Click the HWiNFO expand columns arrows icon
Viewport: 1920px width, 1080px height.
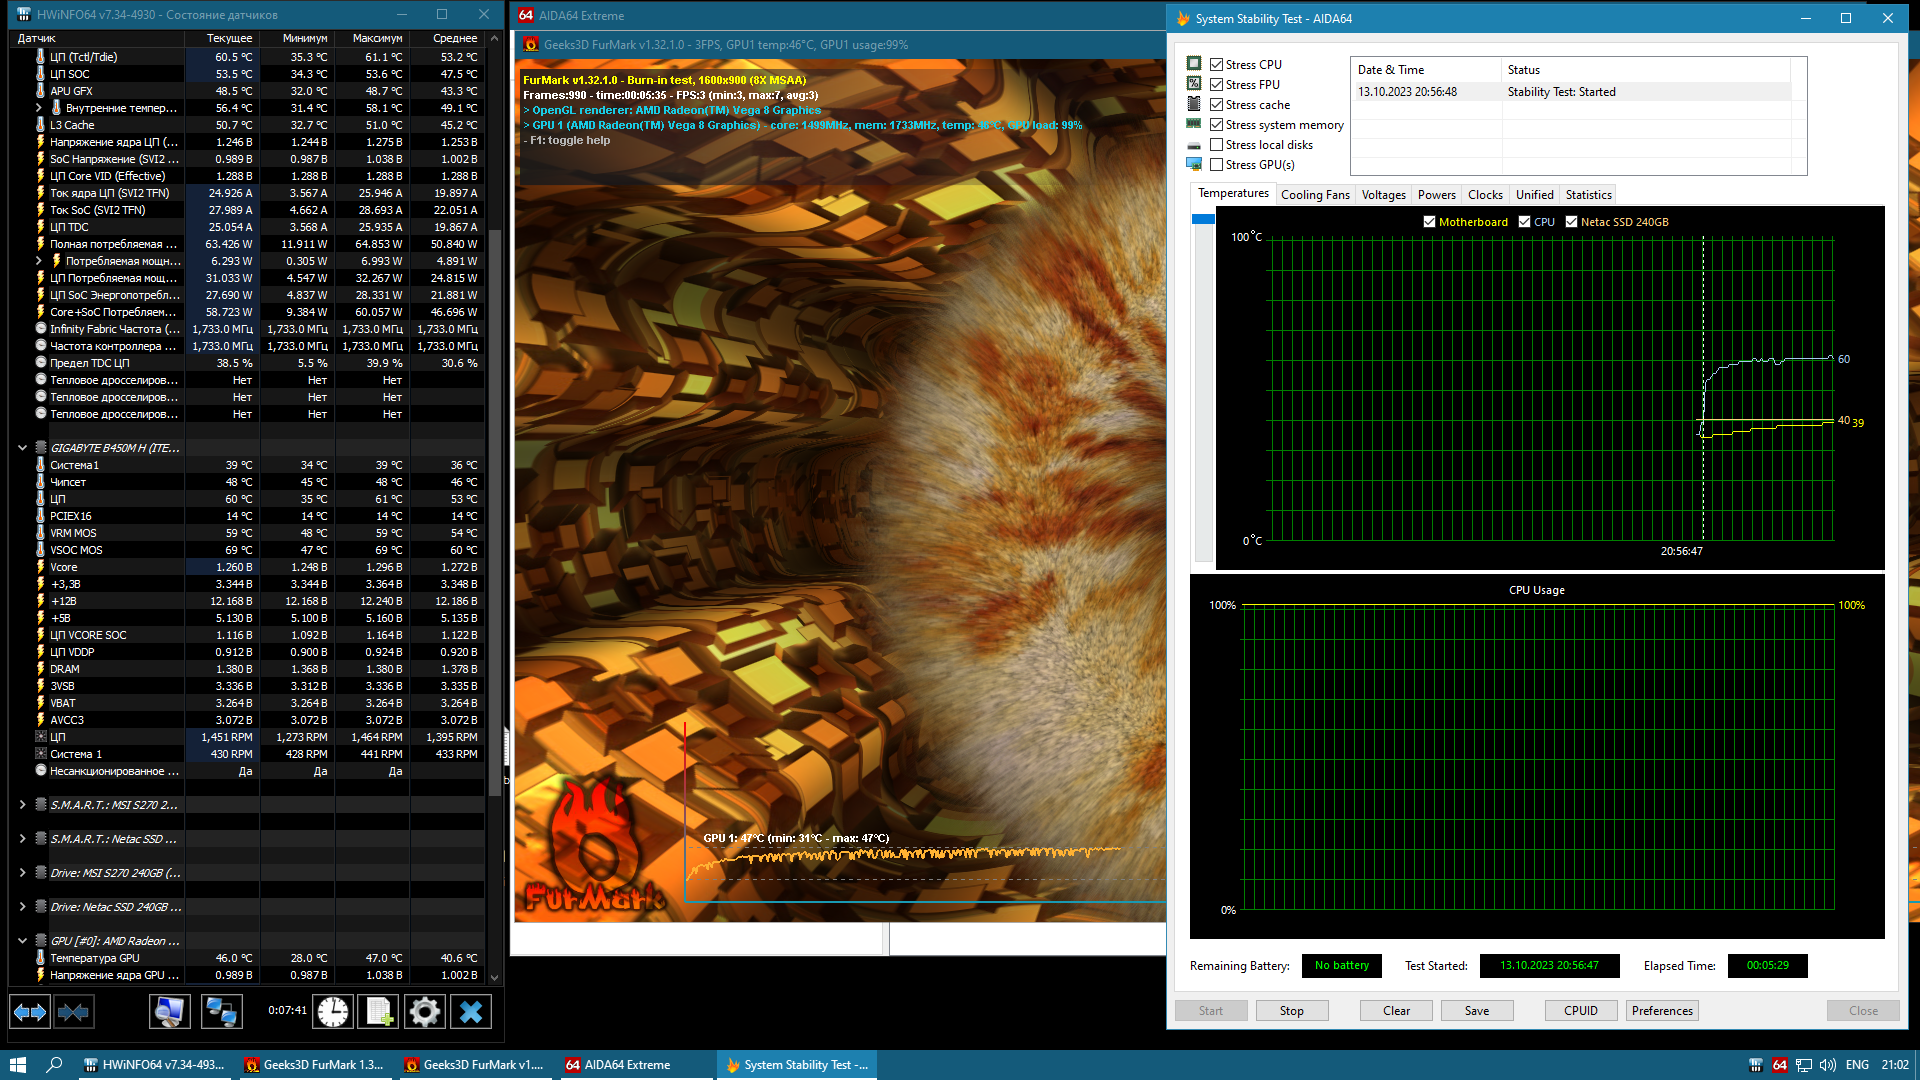pos(29,1013)
